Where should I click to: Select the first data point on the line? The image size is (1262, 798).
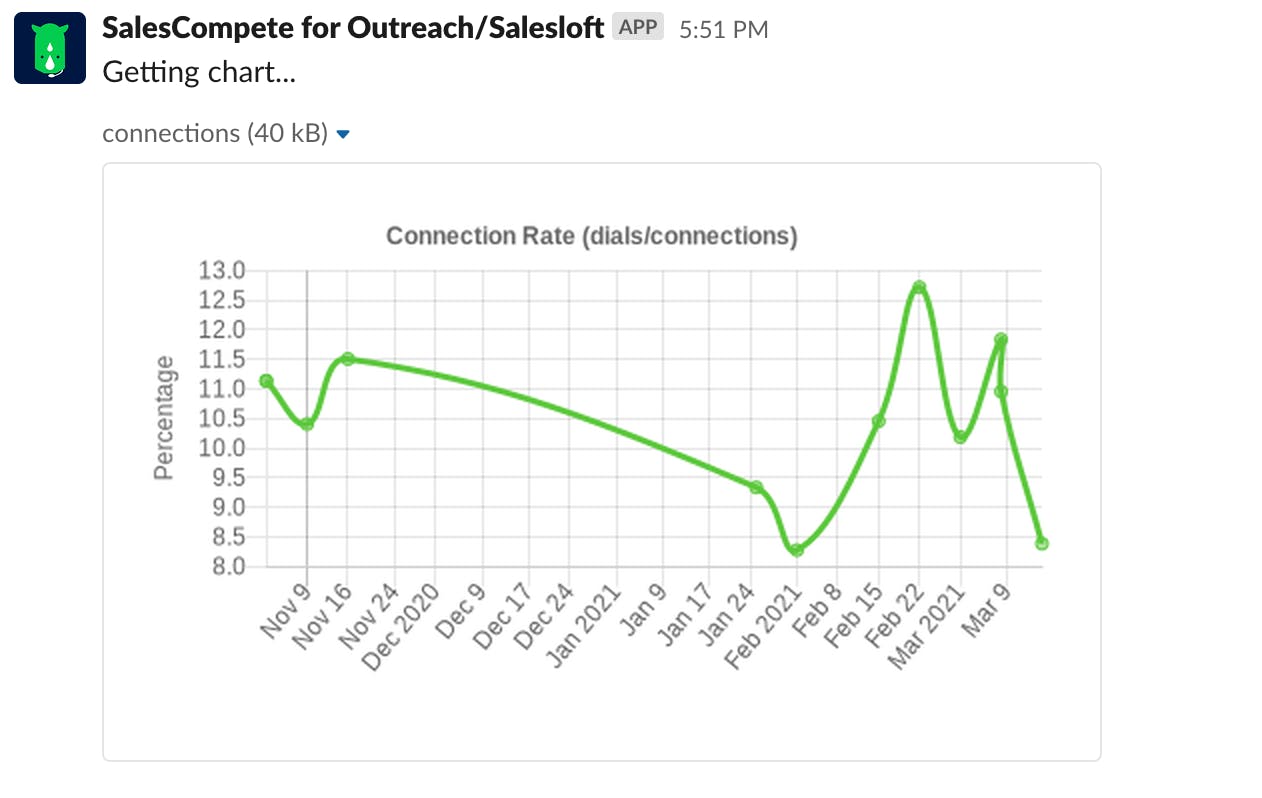point(266,381)
